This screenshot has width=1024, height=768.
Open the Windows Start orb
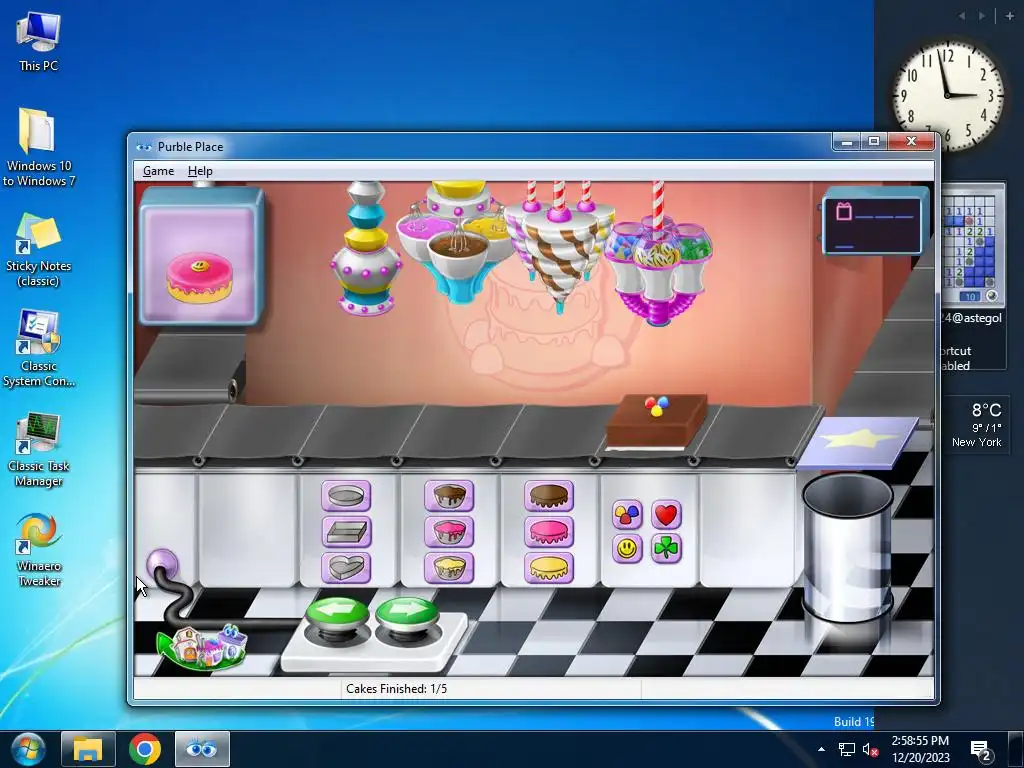click(28, 749)
